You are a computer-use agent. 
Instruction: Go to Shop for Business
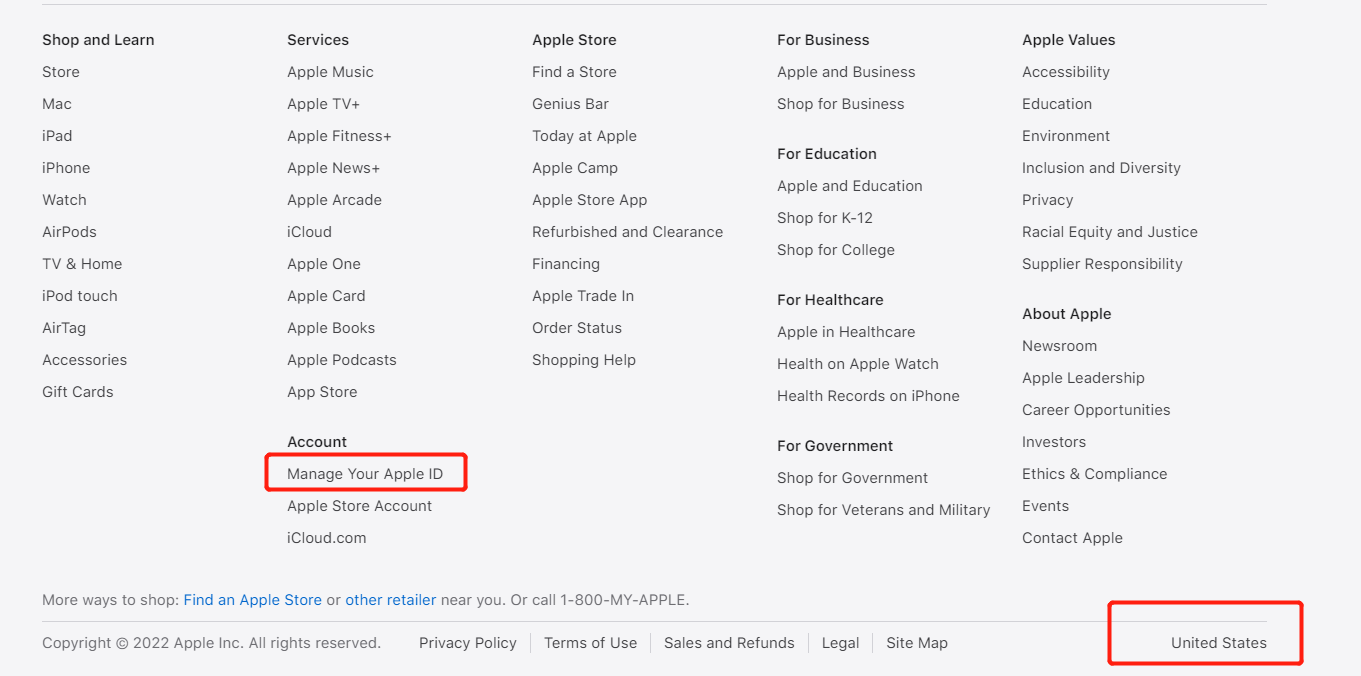840,104
